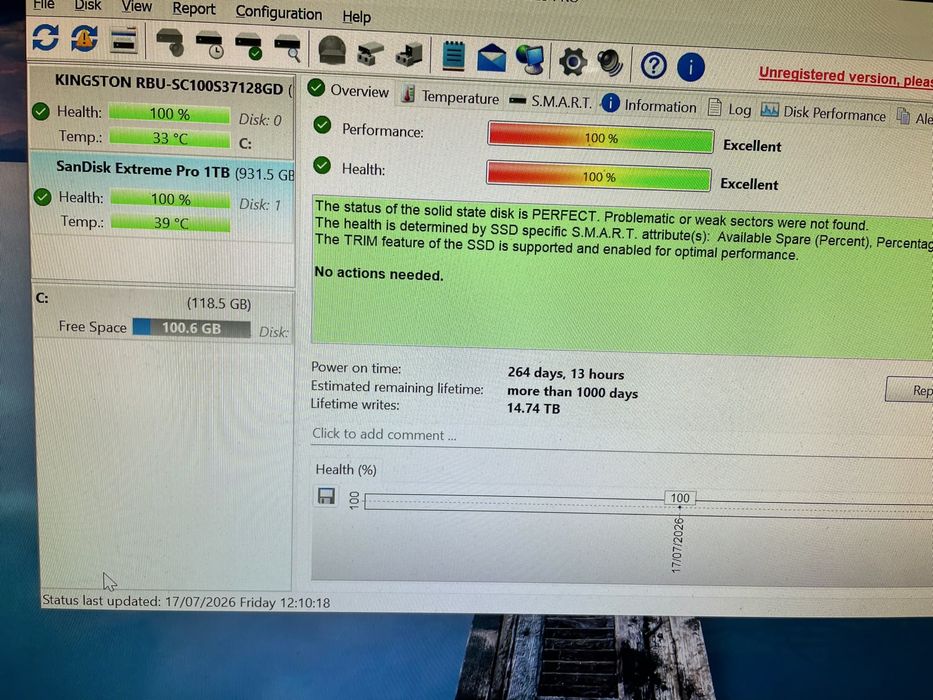Click the overview Health 100 % gradient bar

click(x=599, y=176)
